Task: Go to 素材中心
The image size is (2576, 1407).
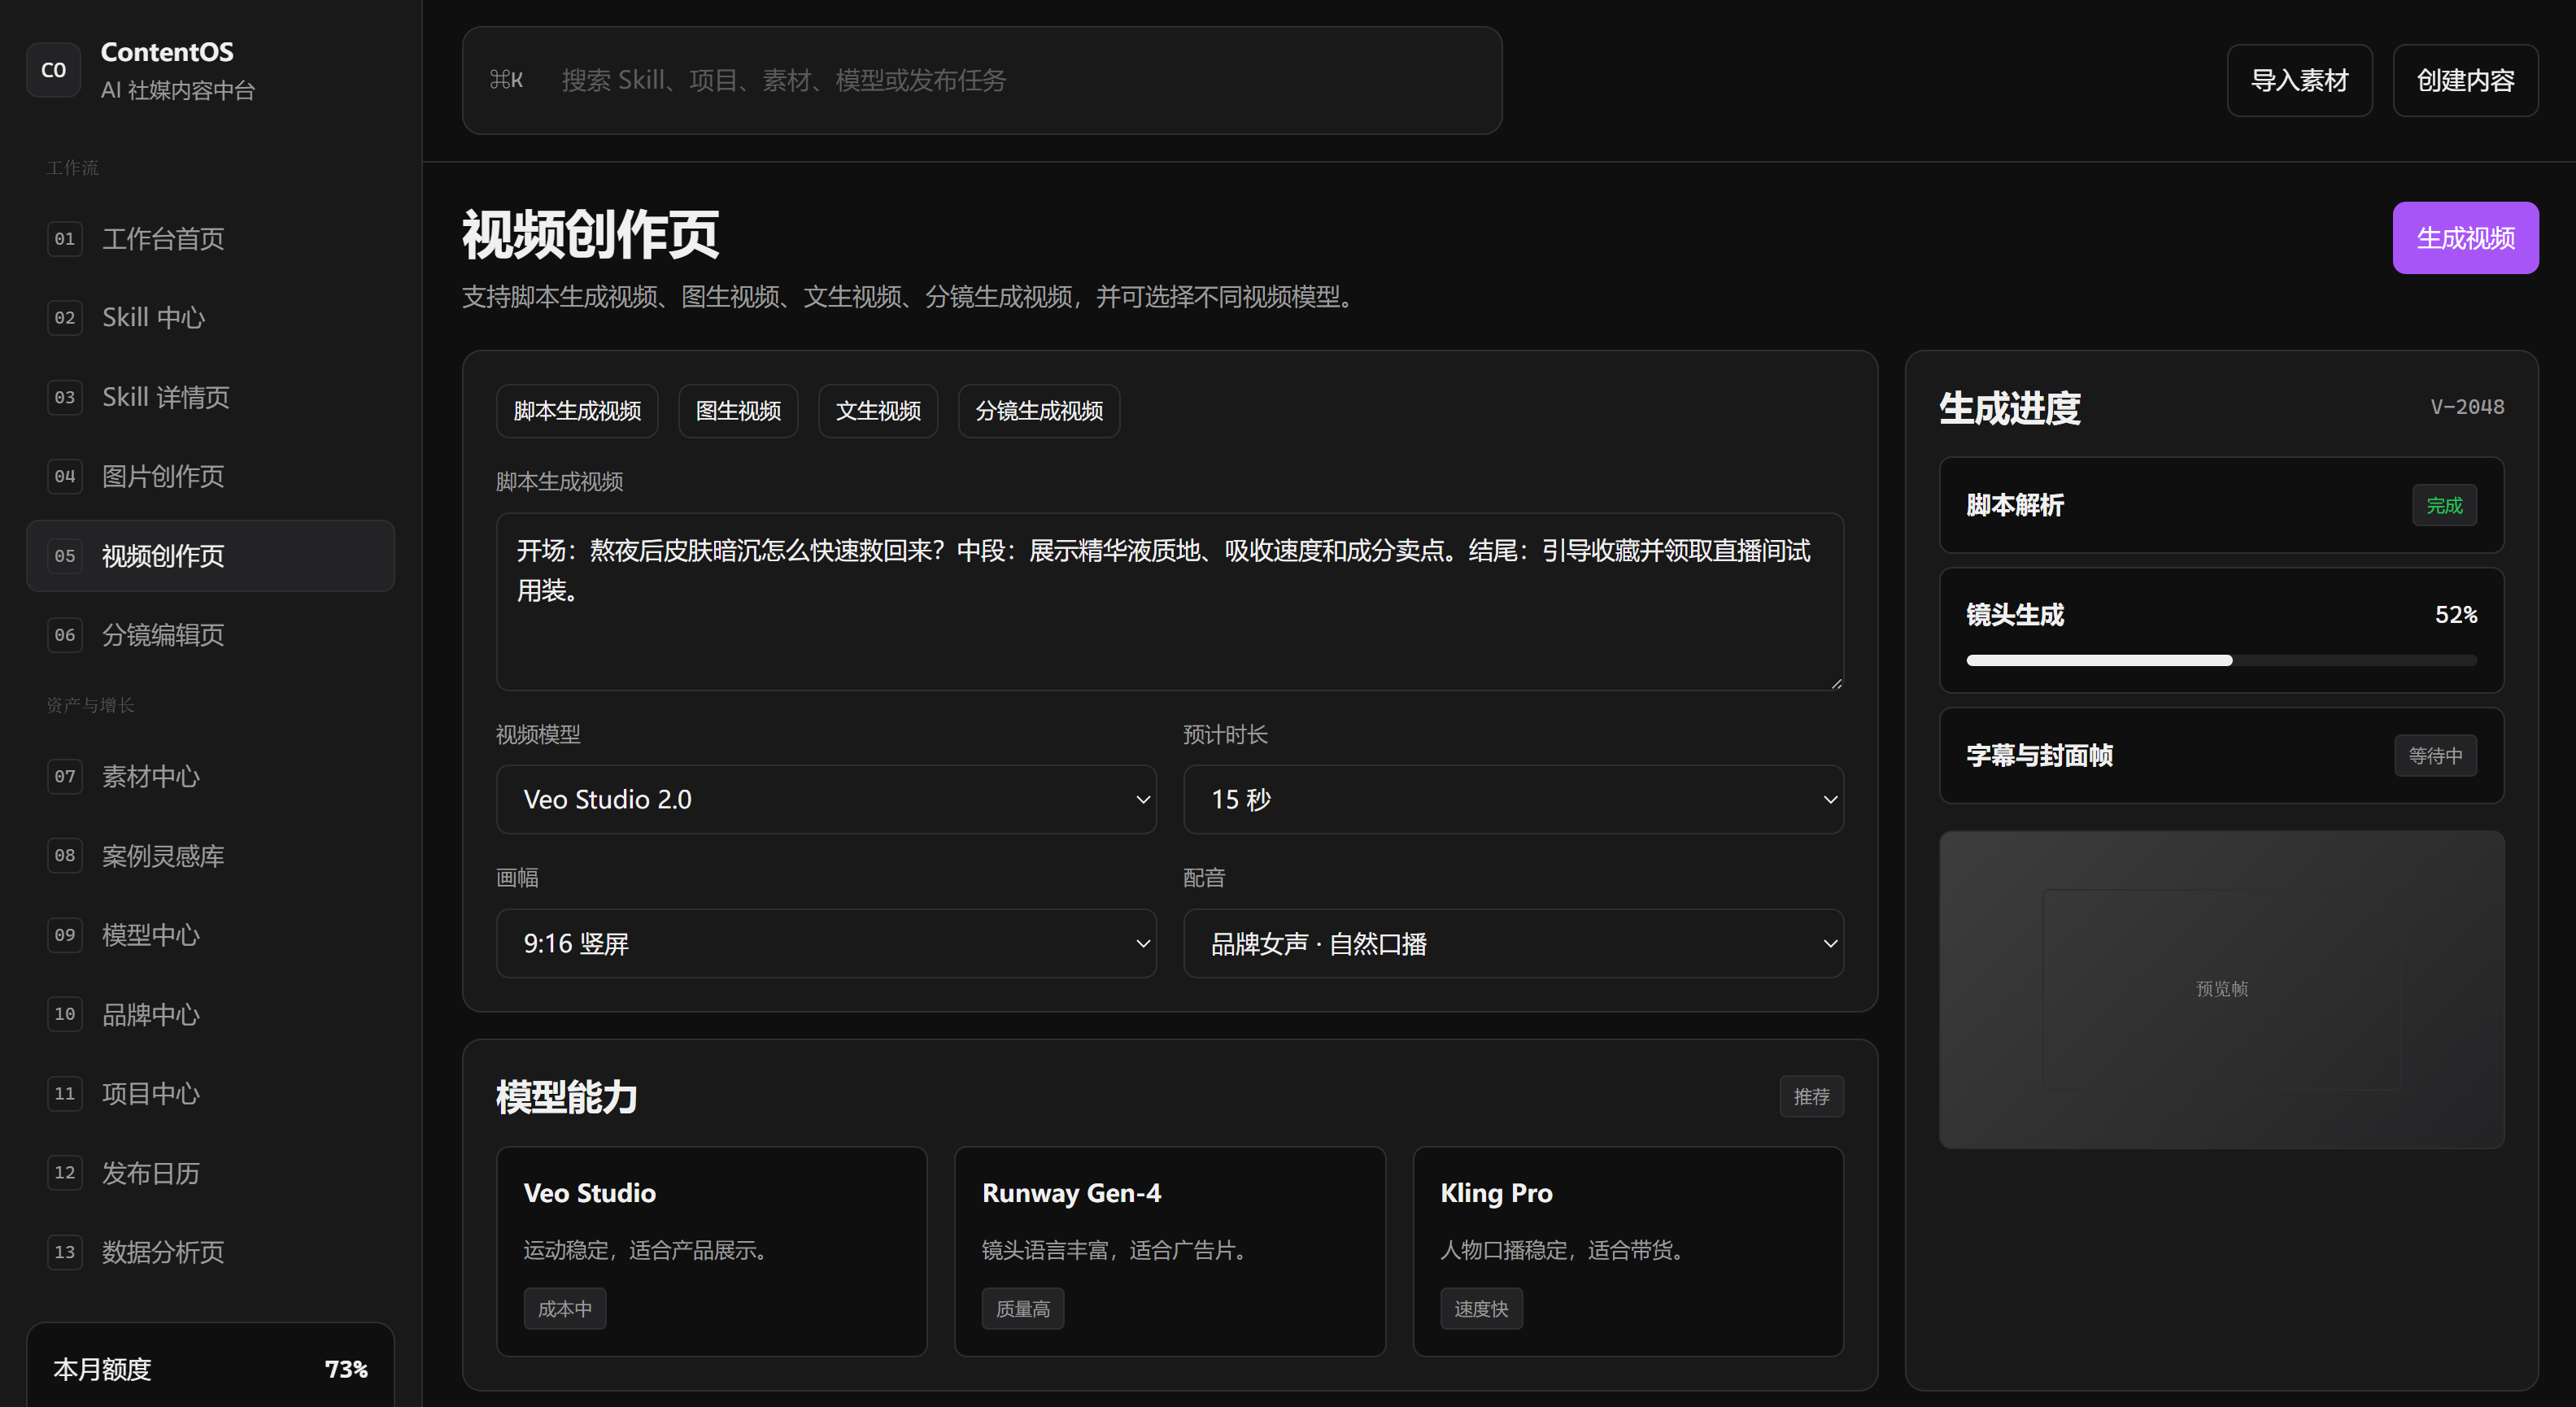Action: [210, 776]
